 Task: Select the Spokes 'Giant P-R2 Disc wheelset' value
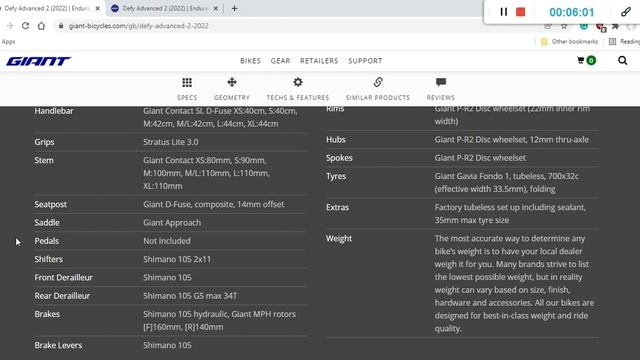point(480,158)
